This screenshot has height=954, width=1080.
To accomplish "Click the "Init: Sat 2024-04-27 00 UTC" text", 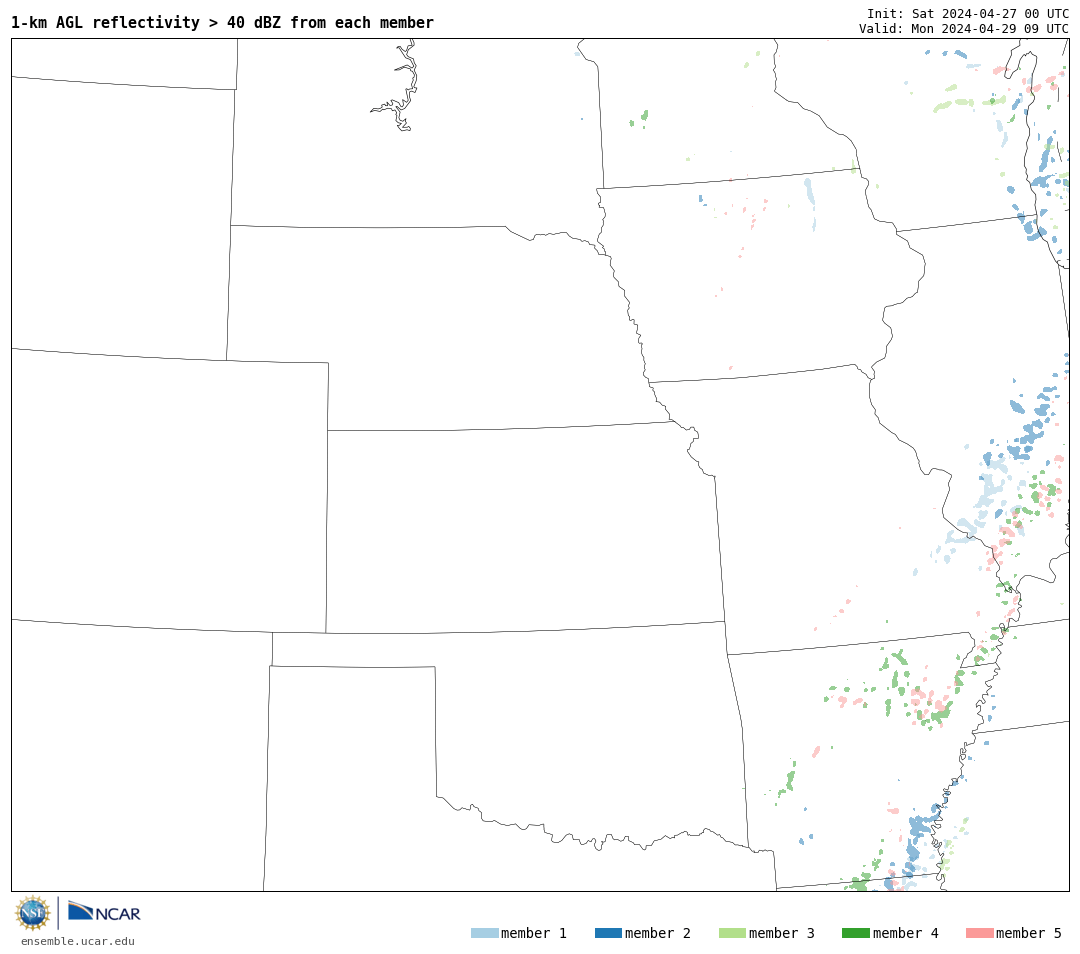I will pyautogui.click(x=968, y=14).
